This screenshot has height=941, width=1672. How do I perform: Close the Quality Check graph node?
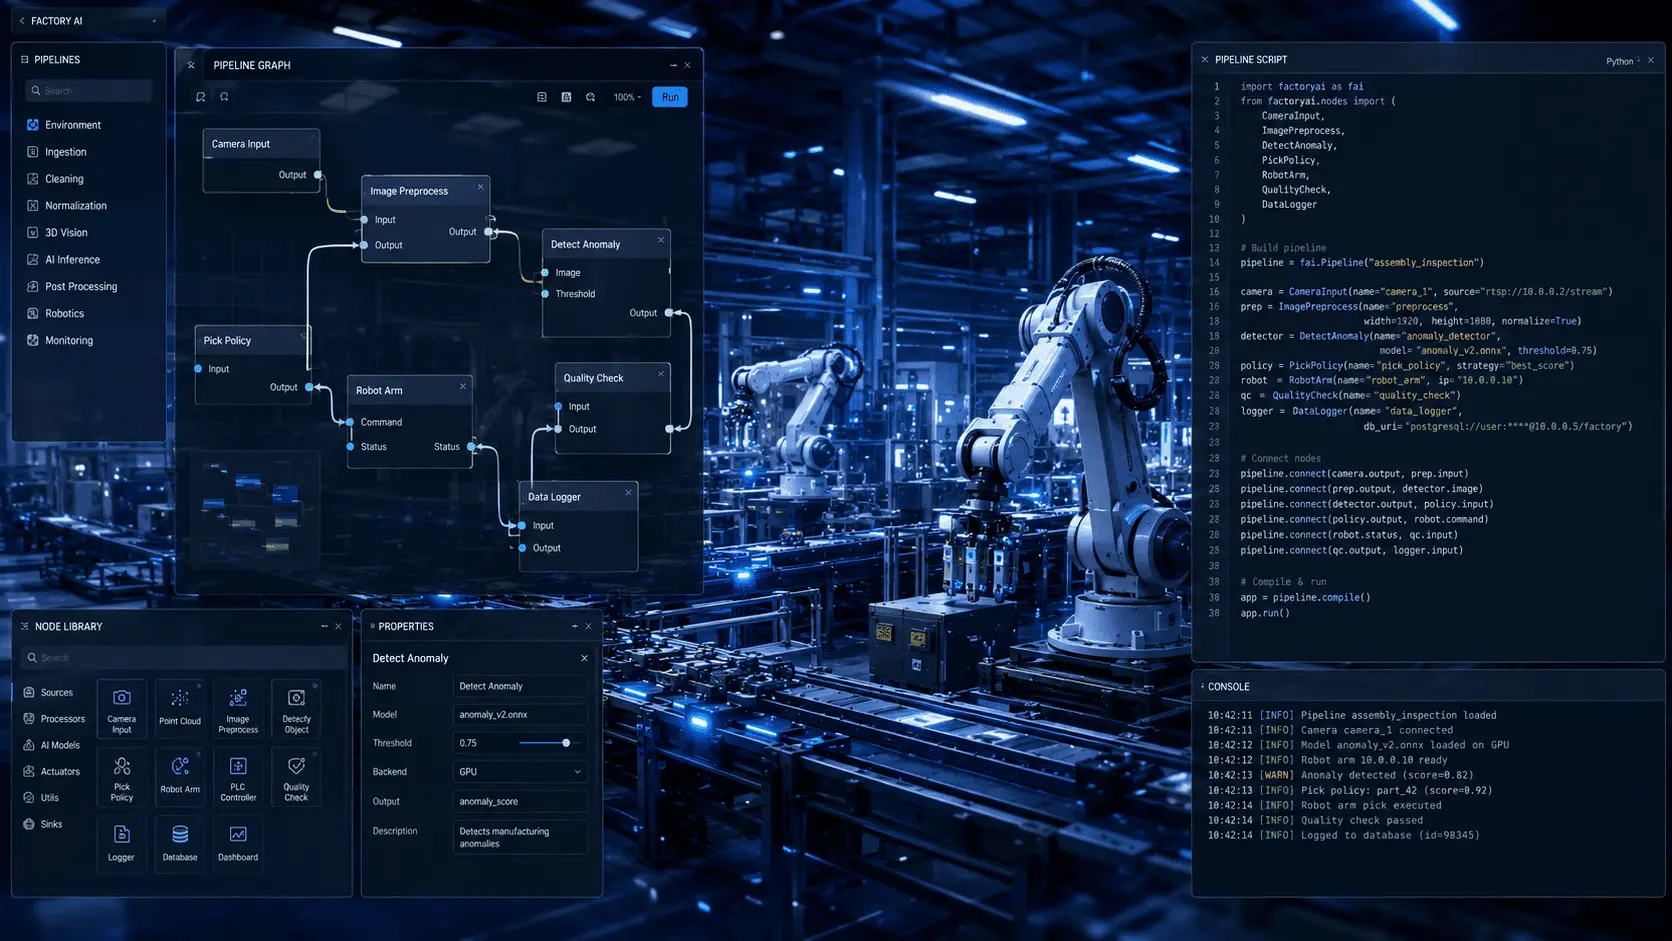(x=661, y=374)
